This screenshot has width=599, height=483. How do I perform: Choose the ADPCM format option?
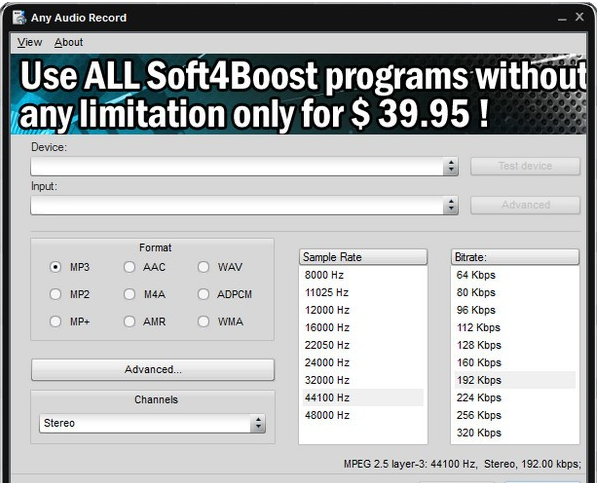[x=203, y=294]
